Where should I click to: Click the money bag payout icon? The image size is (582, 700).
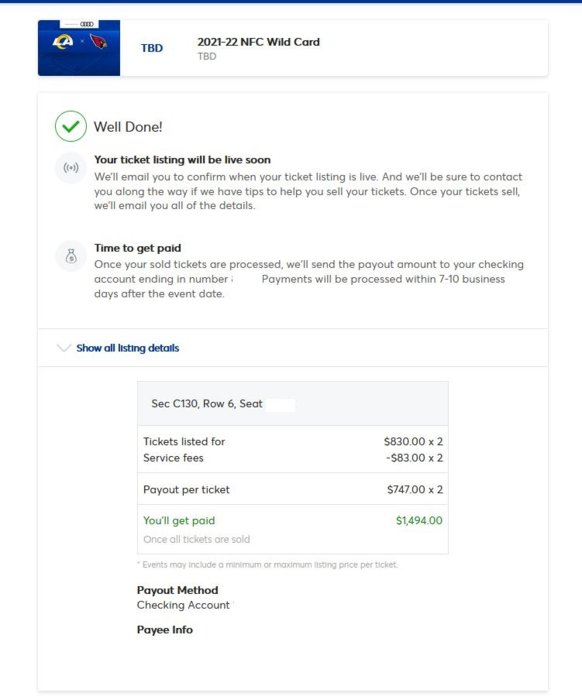pyautogui.click(x=71, y=256)
